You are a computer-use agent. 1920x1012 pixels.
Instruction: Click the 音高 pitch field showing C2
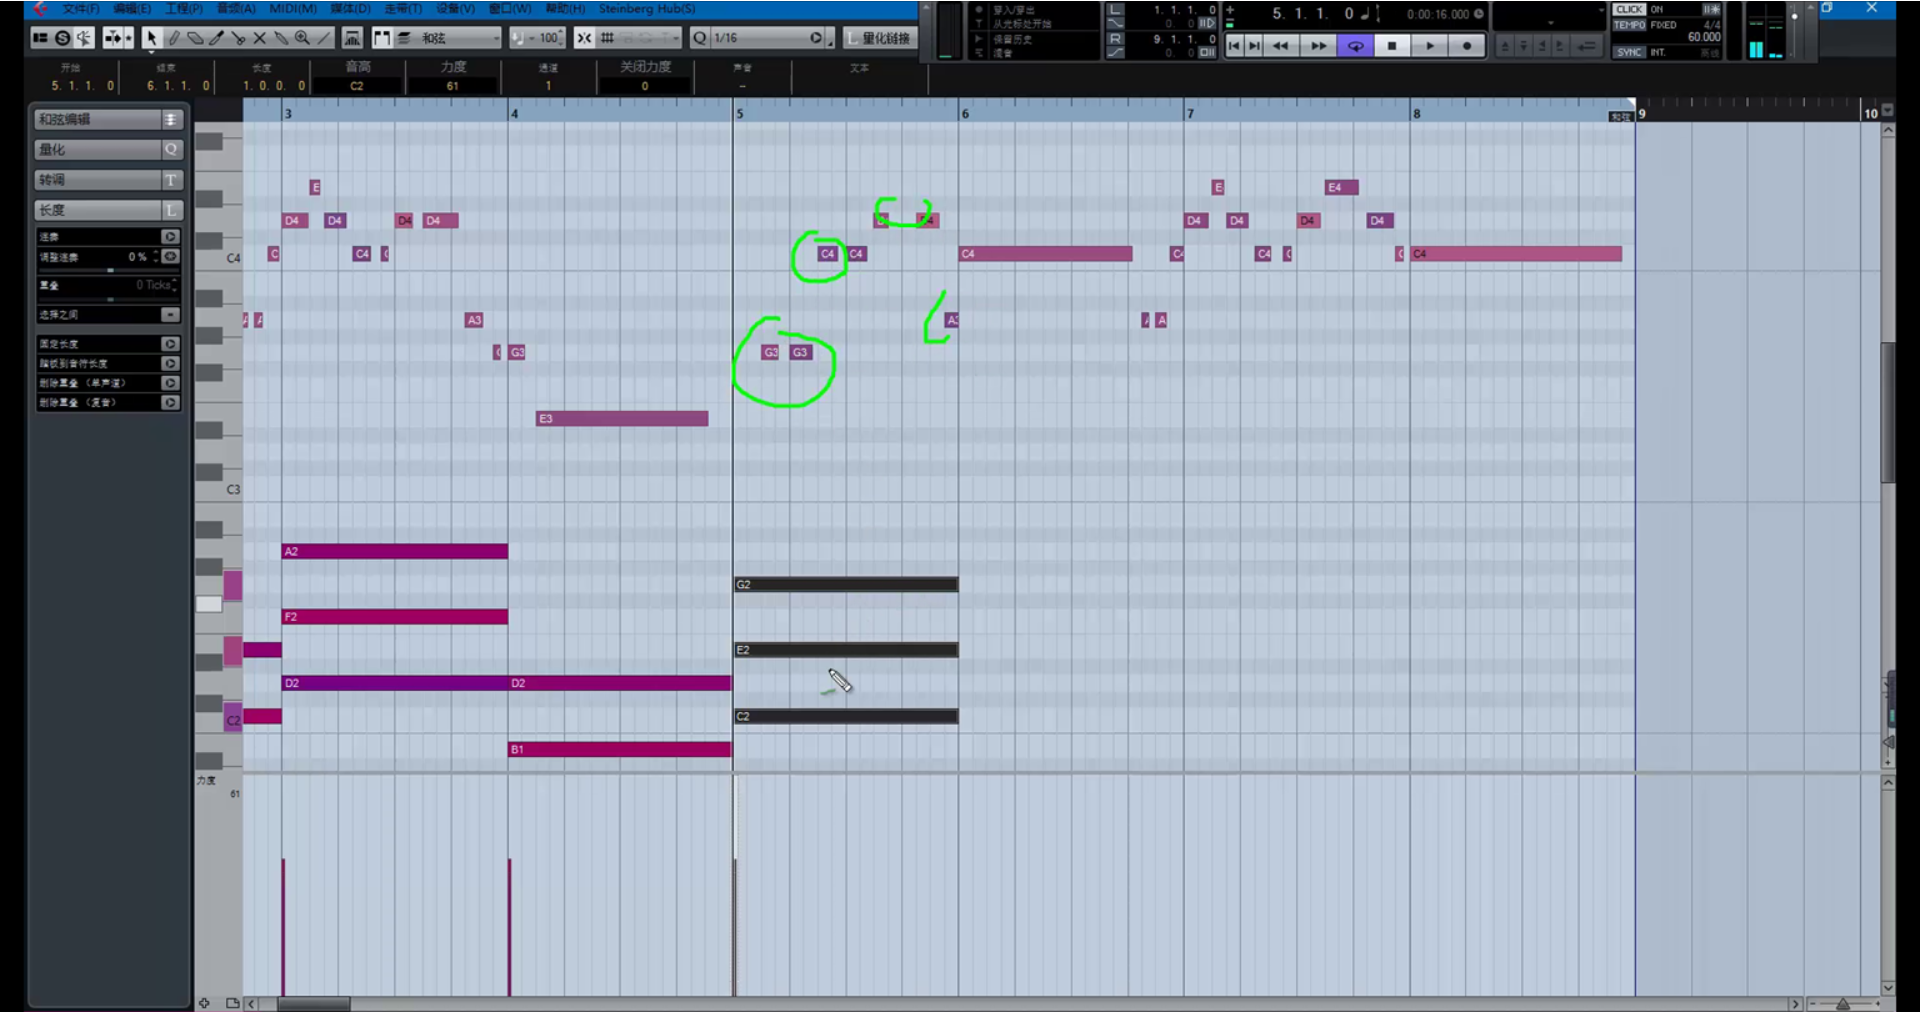coord(357,86)
